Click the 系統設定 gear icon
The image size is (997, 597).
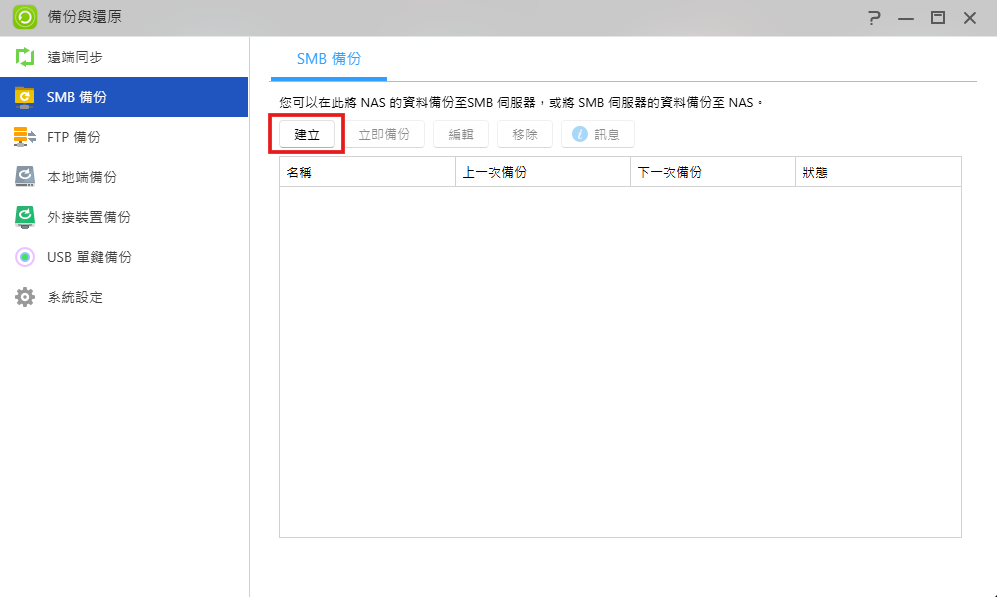coord(24,297)
